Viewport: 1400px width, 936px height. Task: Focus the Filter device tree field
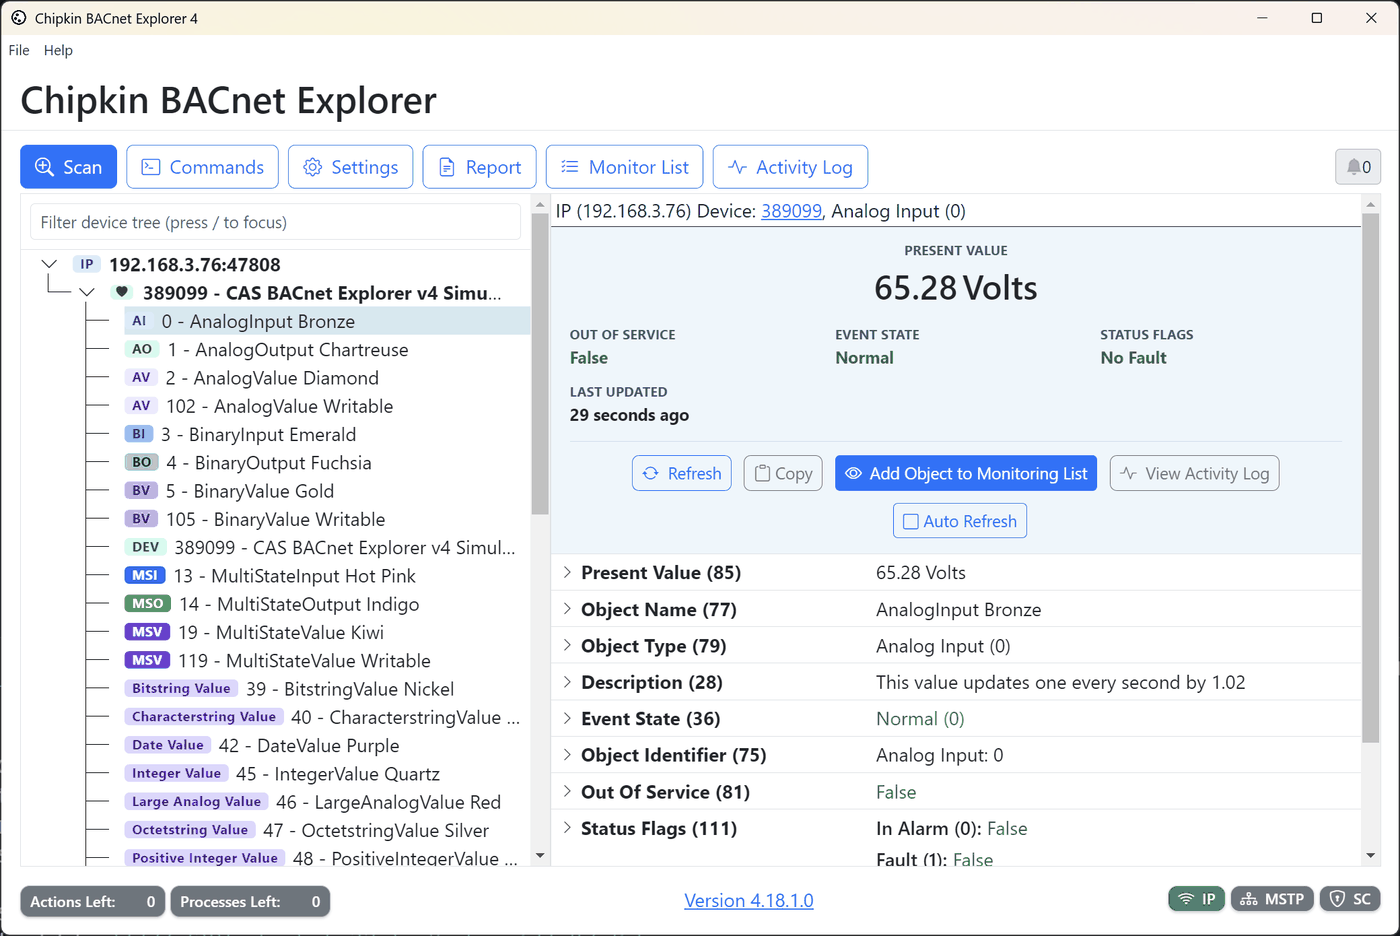pos(275,222)
